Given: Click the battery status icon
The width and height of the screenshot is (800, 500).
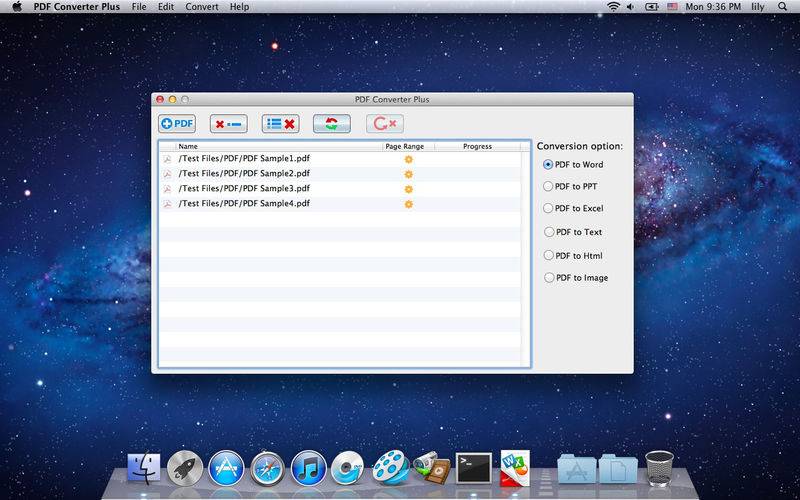Looking at the screenshot, I should click(x=652, y=7).
